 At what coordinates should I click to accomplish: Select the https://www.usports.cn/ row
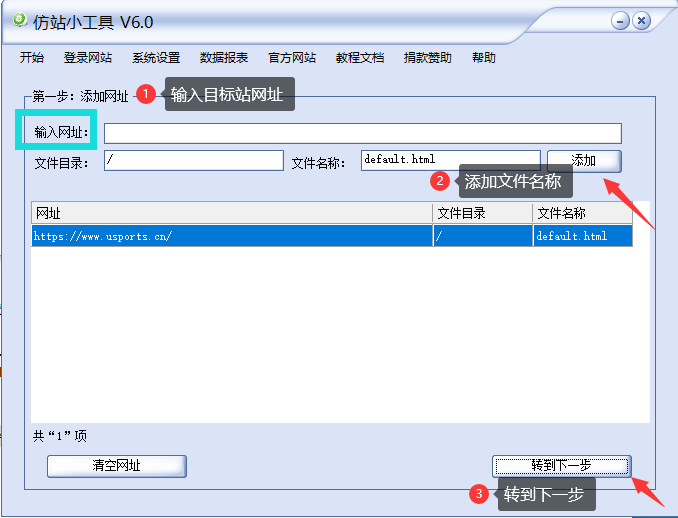[332, 236]
